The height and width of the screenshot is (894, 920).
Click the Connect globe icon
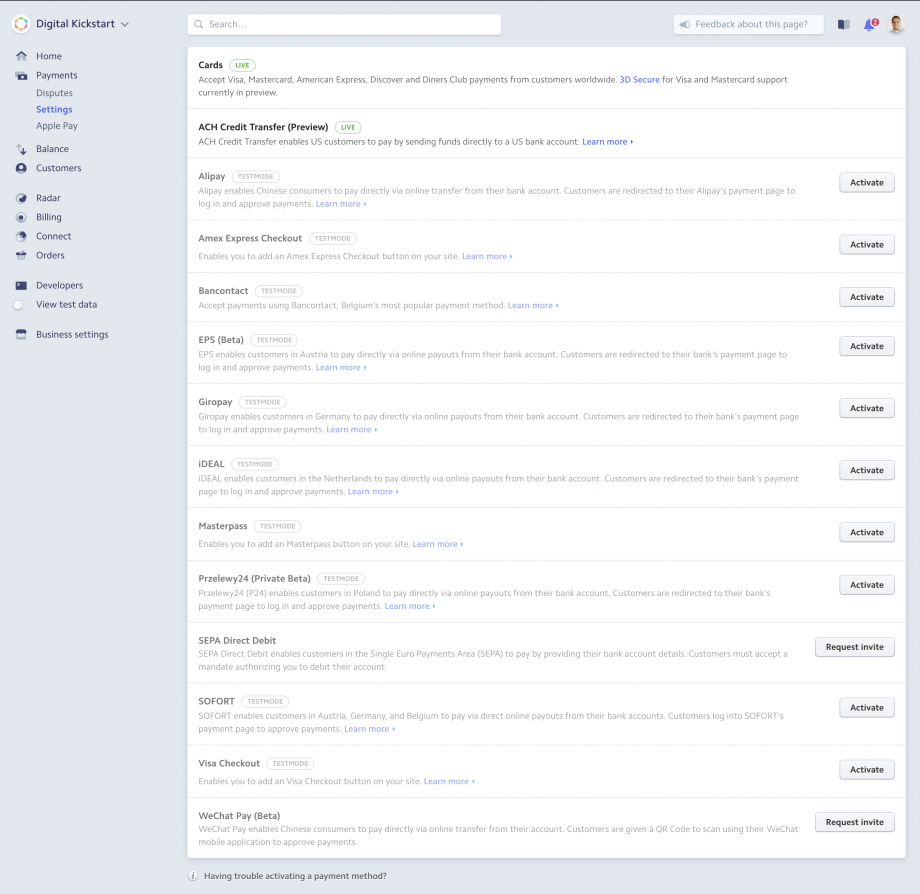[21, 236]
